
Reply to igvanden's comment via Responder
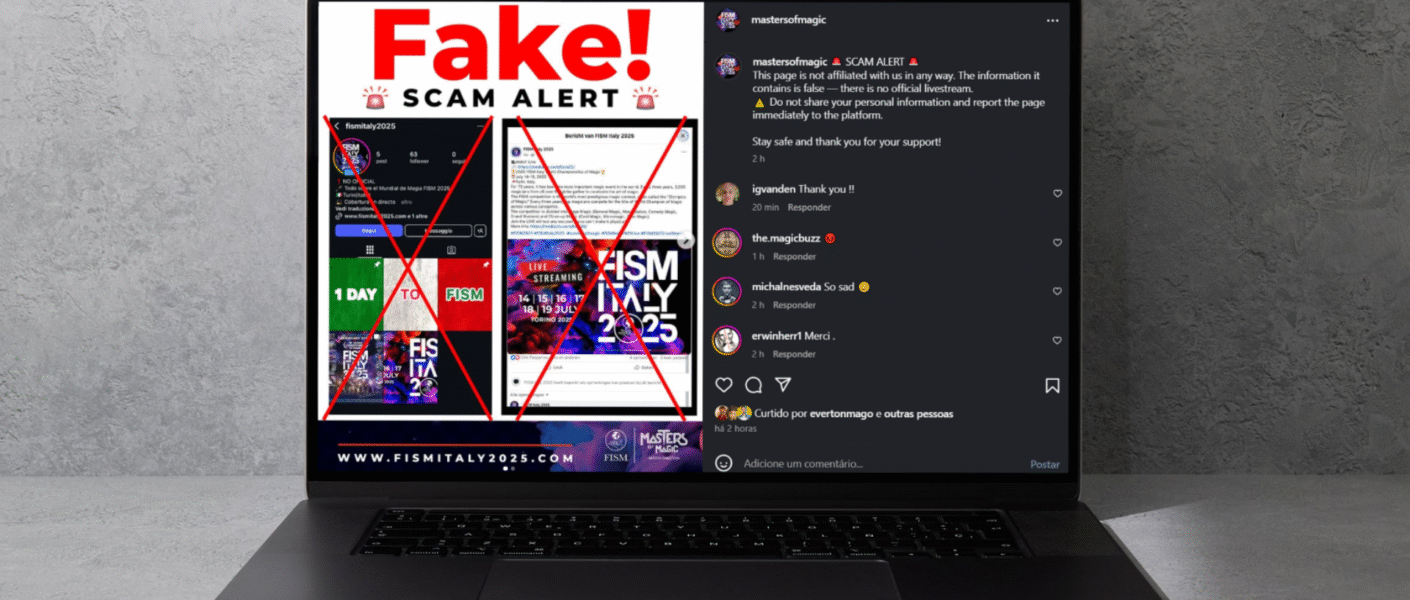tap(809, 207)
